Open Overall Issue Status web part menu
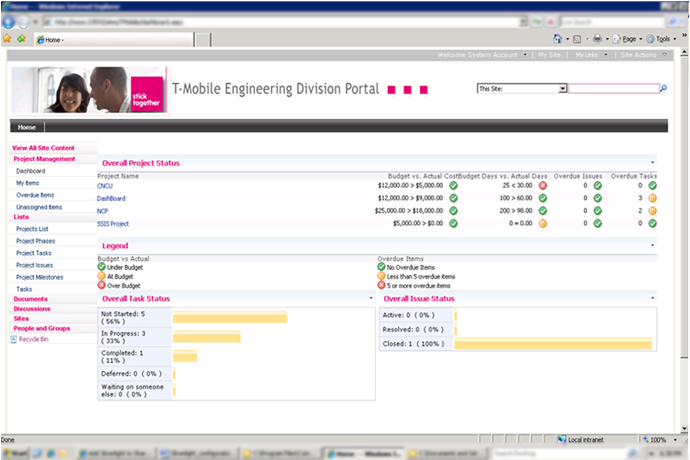The width and height of the screenshot is (690, 460). coord(652,298)
